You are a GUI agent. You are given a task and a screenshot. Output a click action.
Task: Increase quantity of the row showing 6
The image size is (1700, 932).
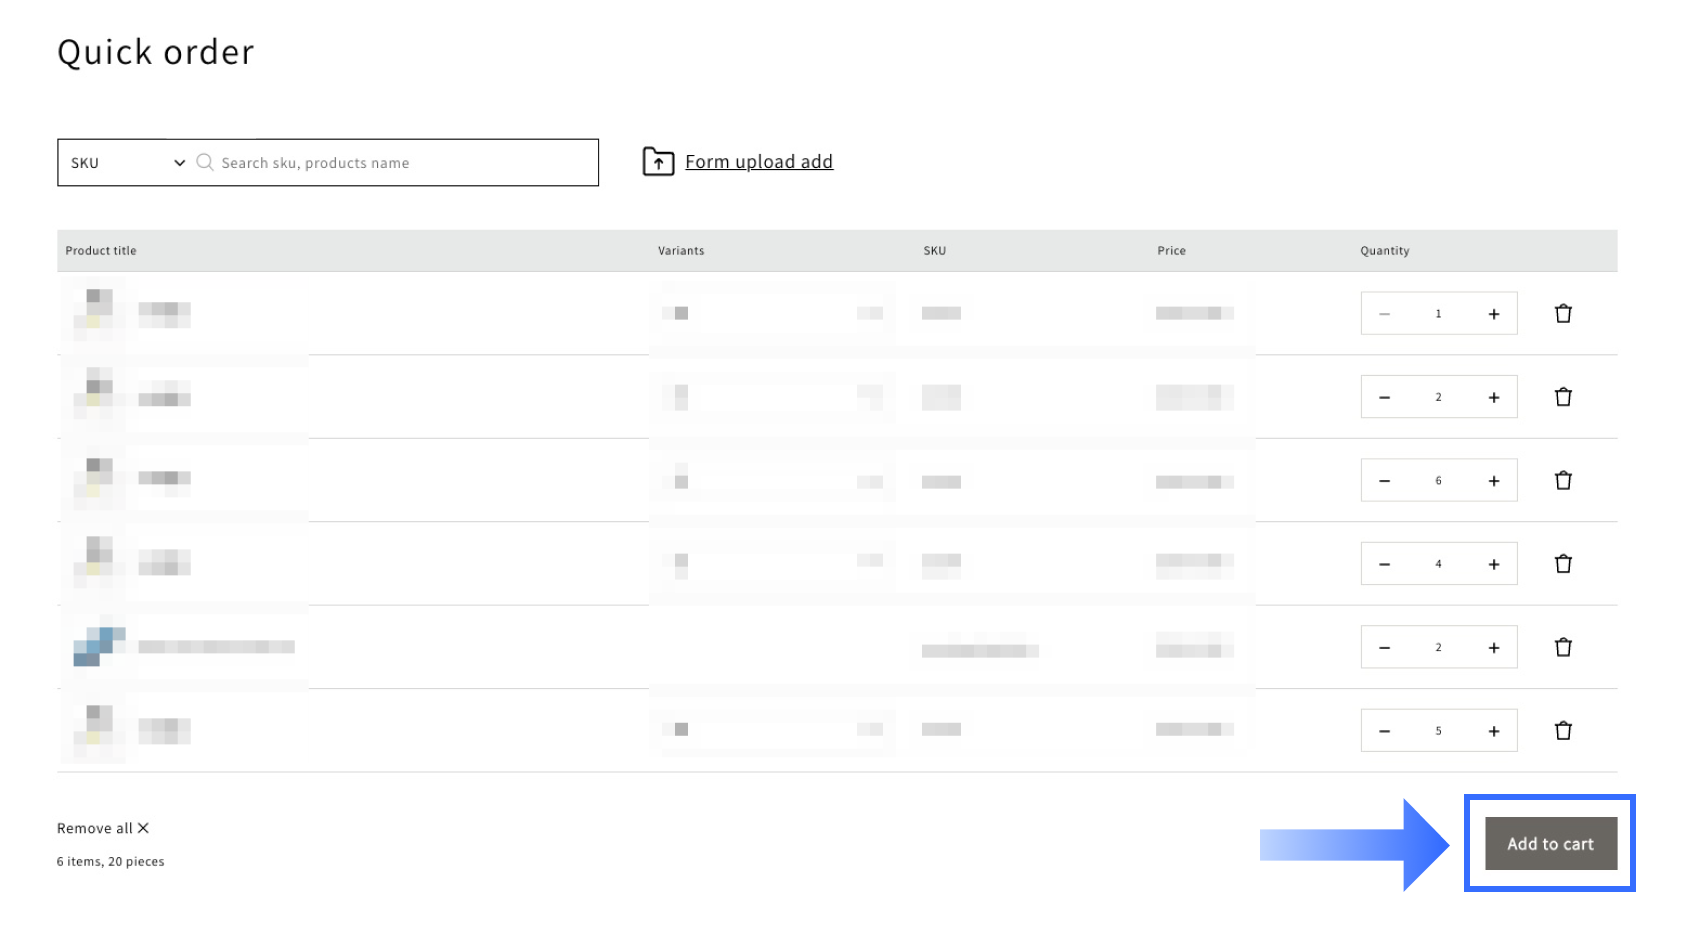pos(1494,481)
